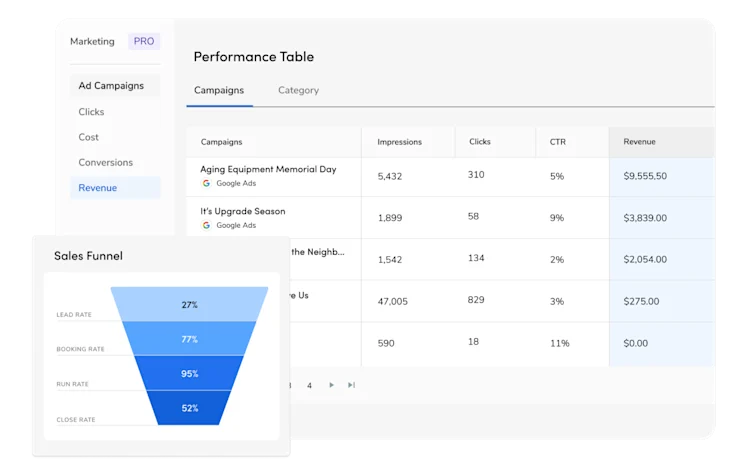
Task: Go to page 4
Action: [309, 385]
